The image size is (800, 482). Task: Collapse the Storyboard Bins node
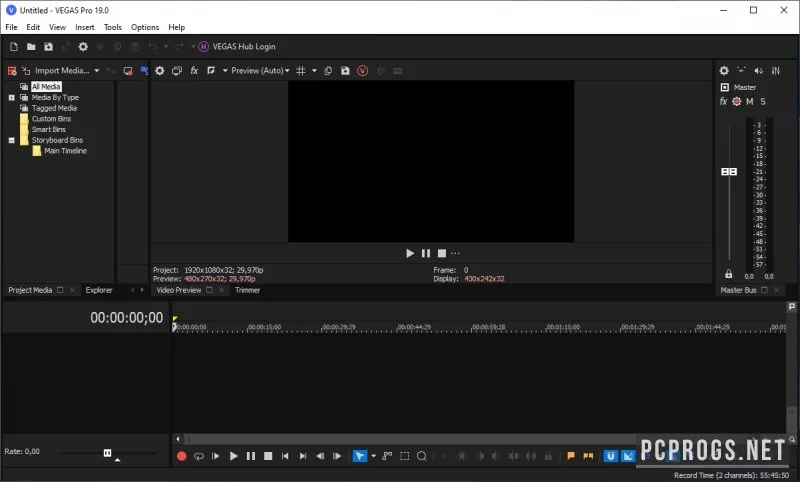tap(12, 140)
